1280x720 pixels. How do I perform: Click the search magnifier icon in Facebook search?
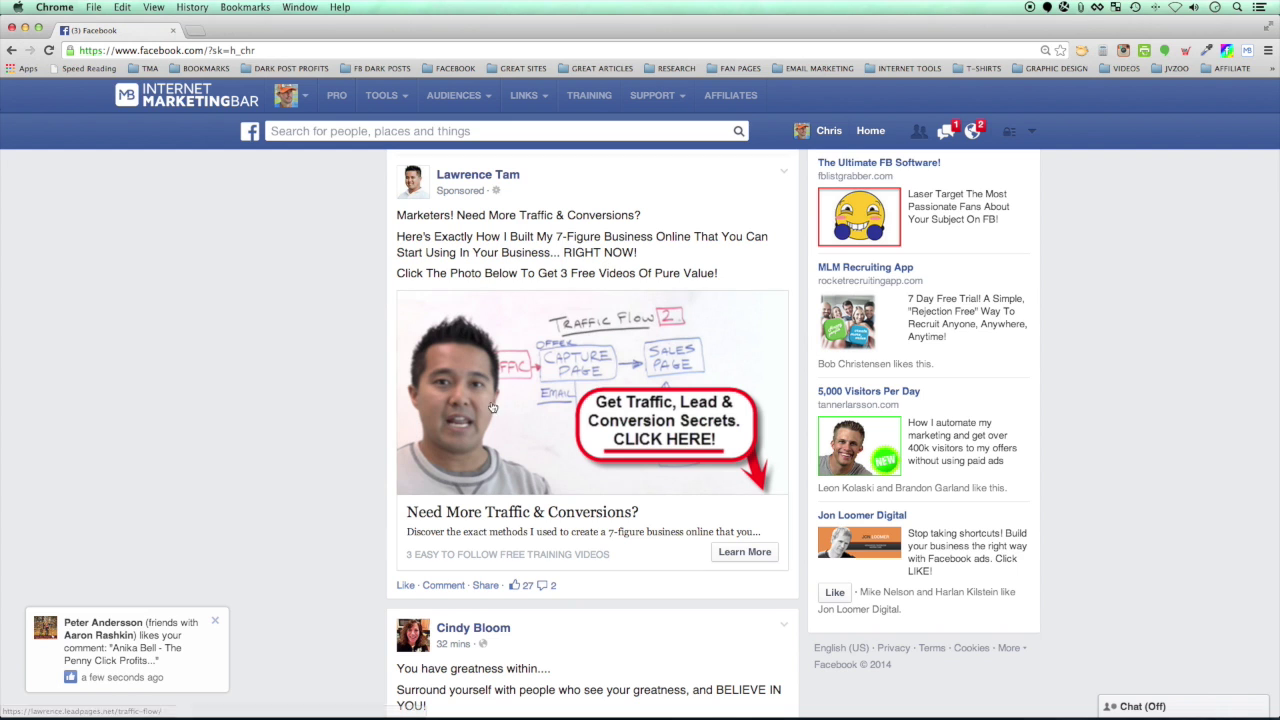[739, 131]
